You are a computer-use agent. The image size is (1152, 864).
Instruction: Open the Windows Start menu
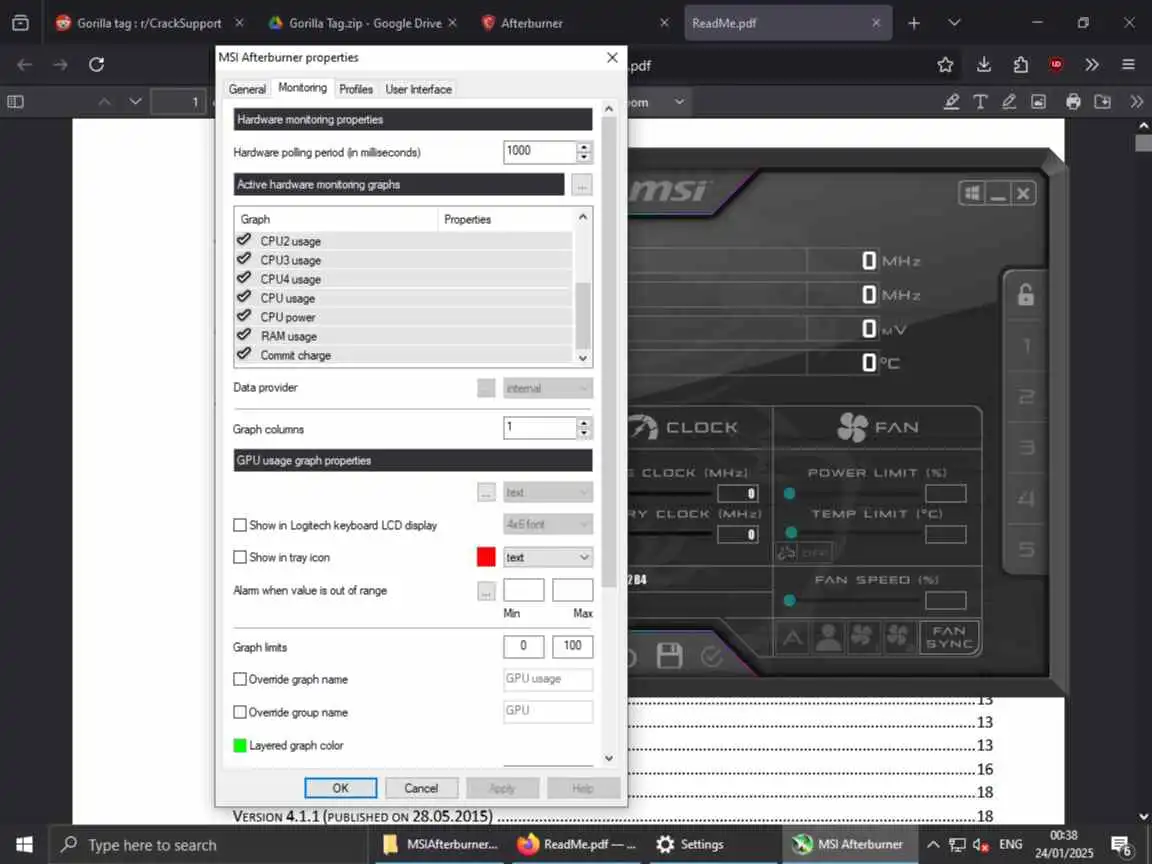[x=24, y=845]
